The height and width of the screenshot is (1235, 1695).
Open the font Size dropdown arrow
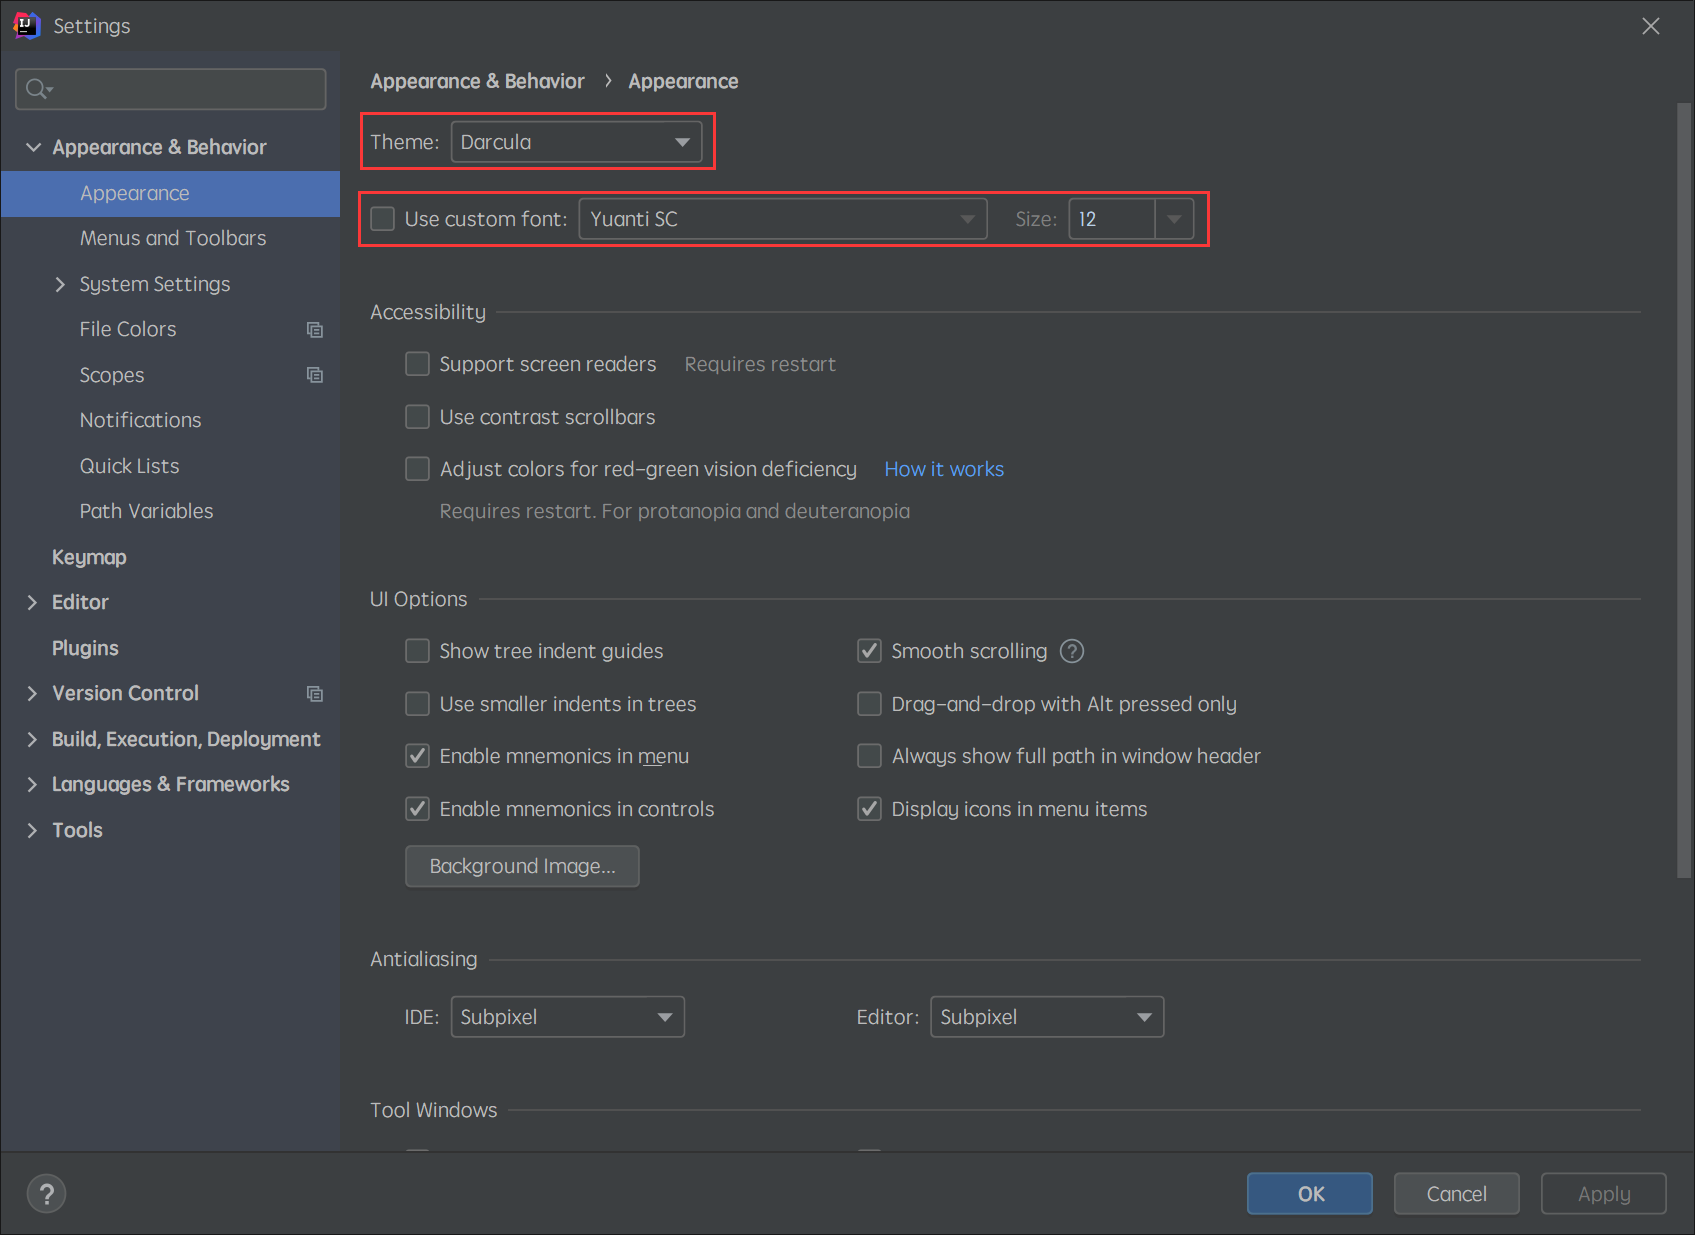(1174, 219)
